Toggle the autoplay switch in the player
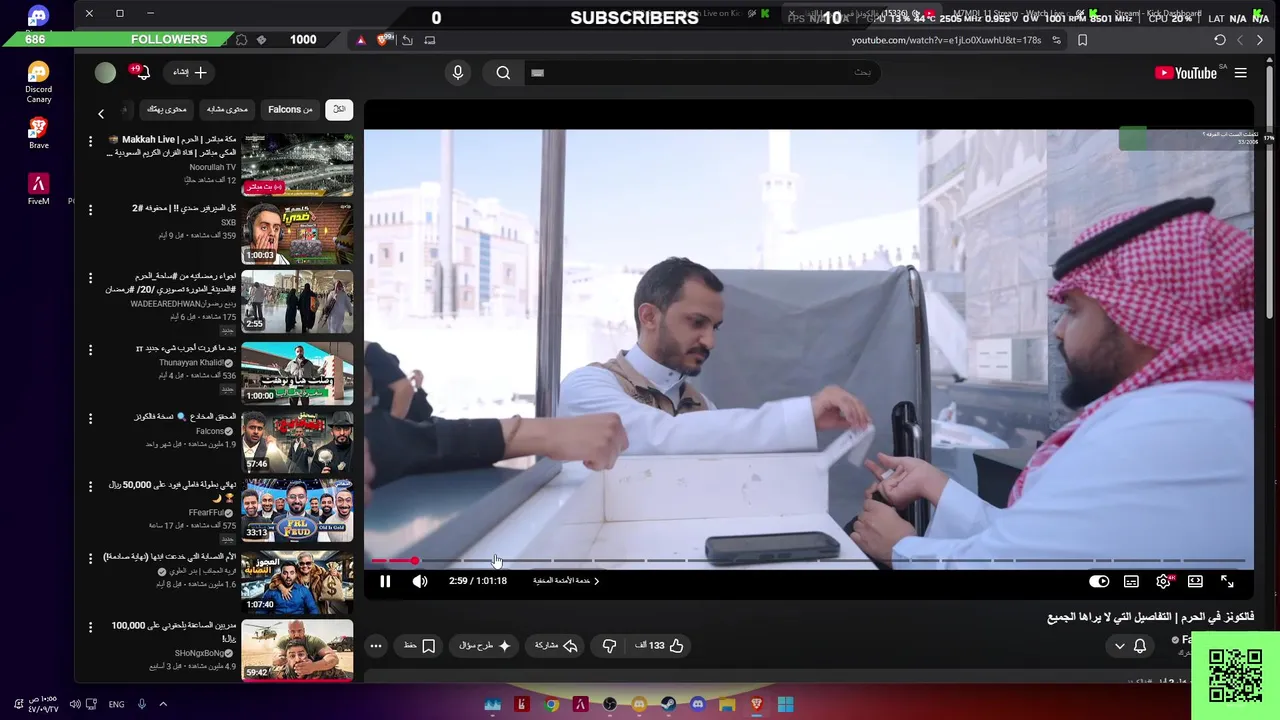This screenshot has height=720, width=1280. 1099,581
